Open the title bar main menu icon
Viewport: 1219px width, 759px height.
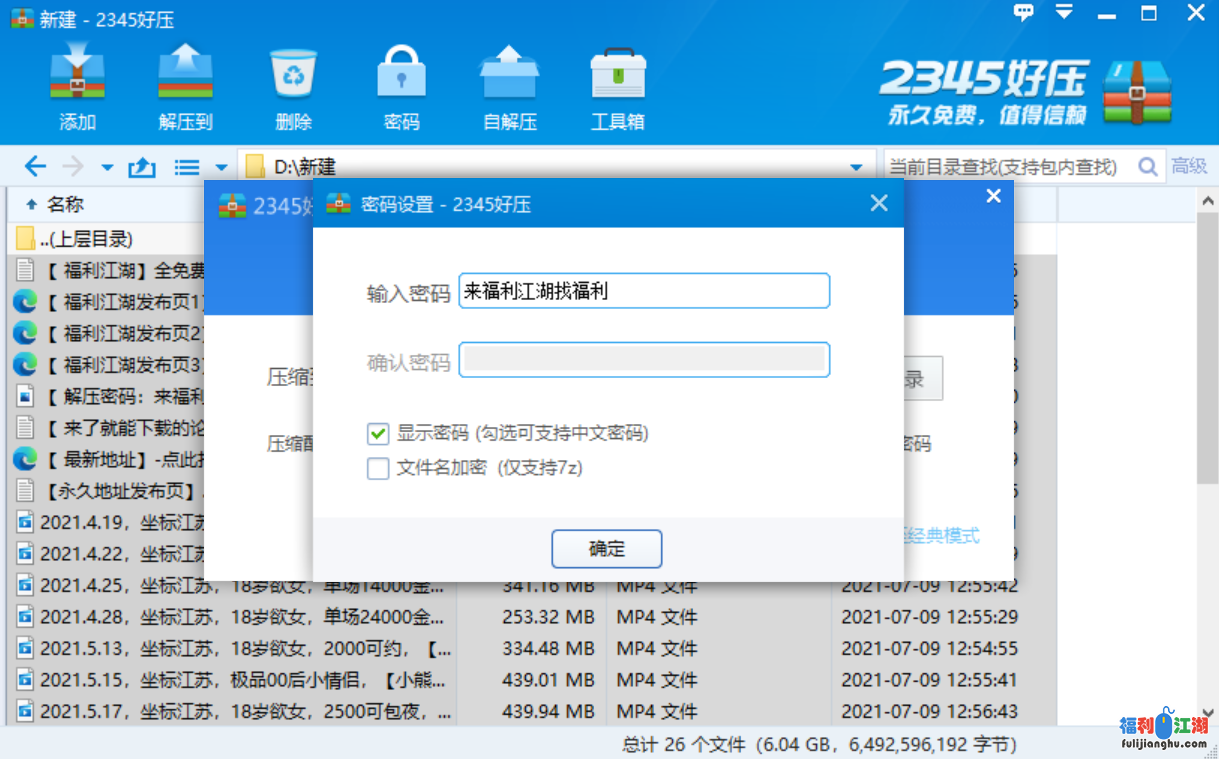(x=1064, y=13)
